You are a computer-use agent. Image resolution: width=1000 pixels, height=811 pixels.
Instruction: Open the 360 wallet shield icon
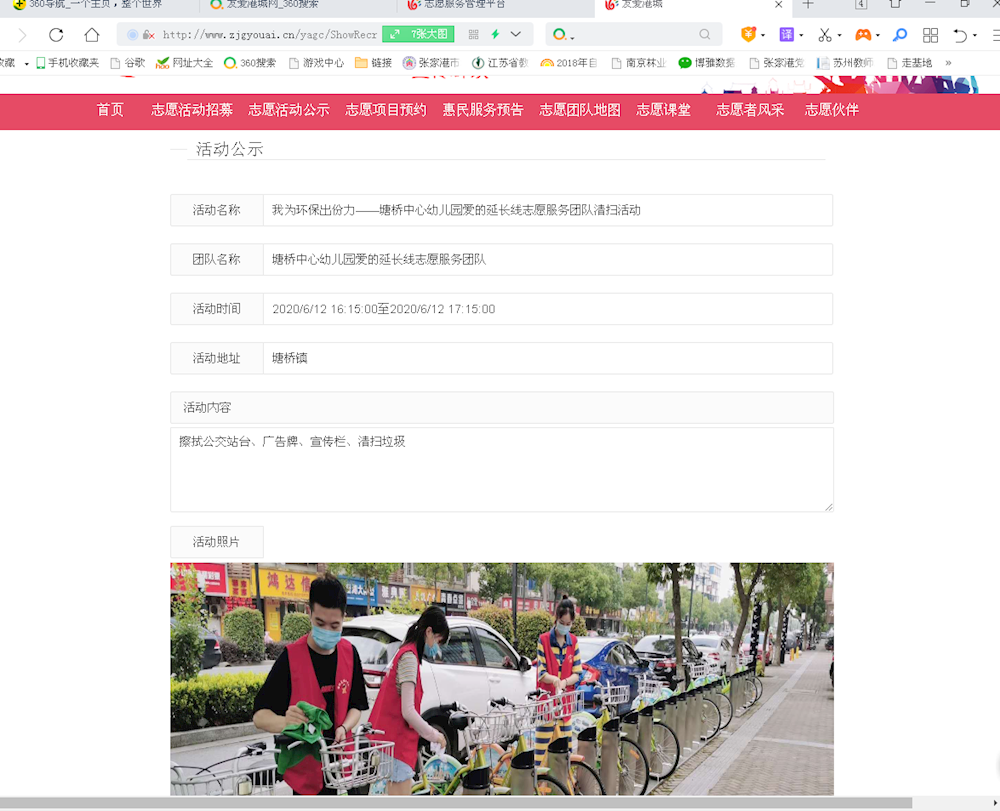(746, 34)
